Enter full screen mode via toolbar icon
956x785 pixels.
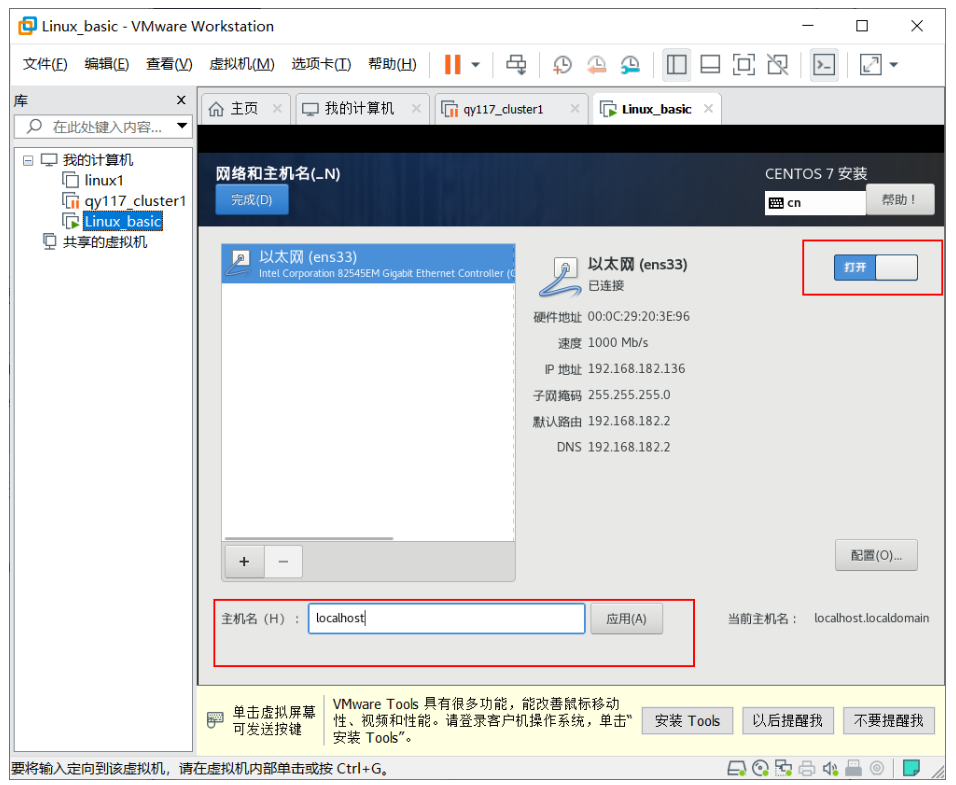point(743,64)
